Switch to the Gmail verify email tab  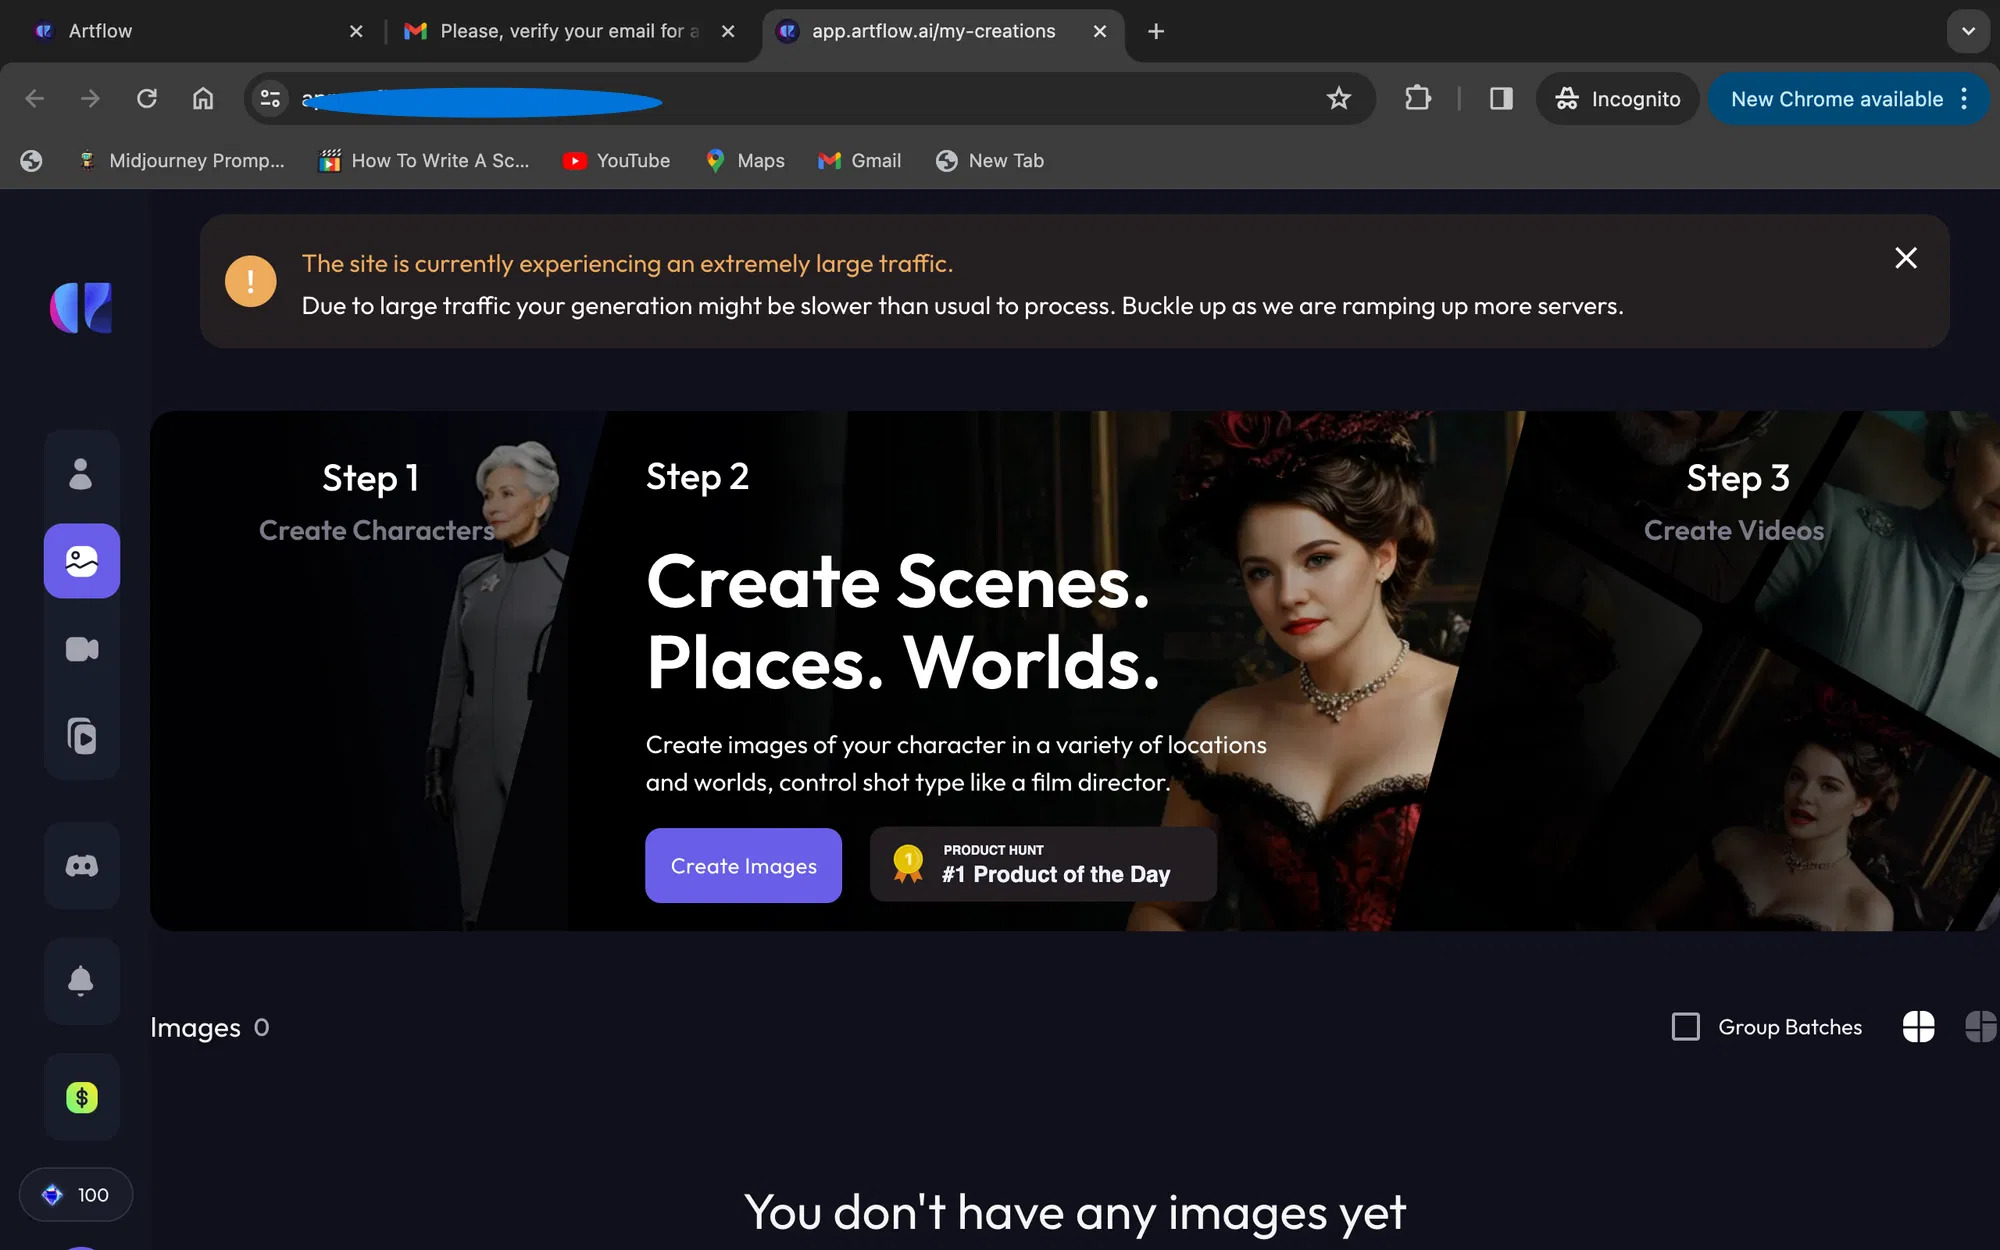[x=560, y=31]
